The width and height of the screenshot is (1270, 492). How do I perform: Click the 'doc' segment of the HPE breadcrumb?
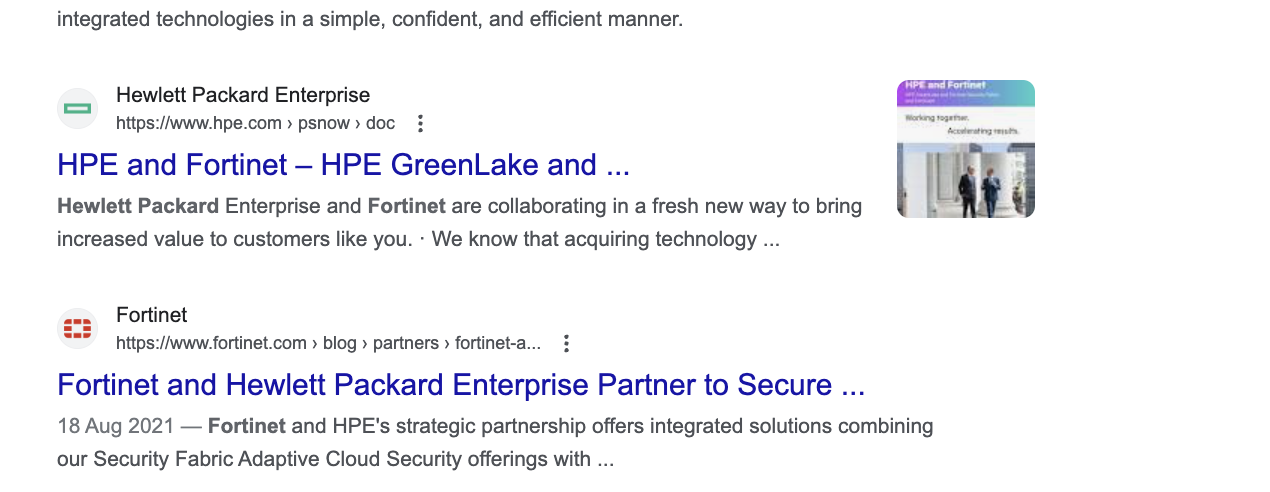click(380, 123)
